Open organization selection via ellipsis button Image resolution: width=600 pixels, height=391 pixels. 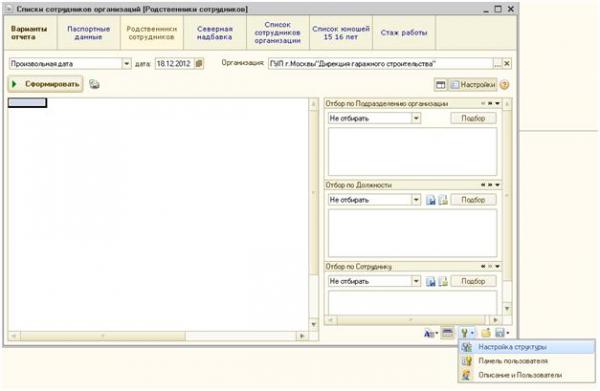(497, 64)
